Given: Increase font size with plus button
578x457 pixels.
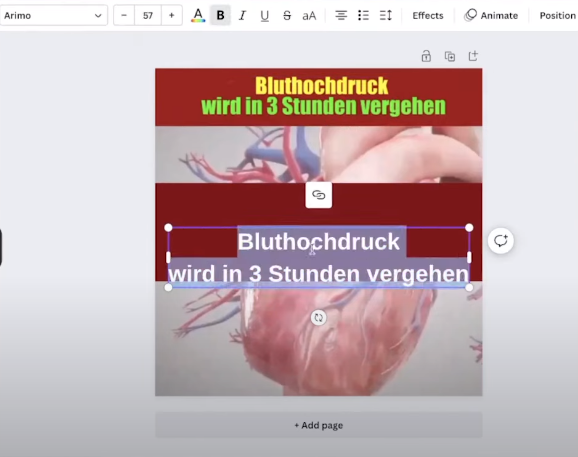Looking at the screenshot, I should (171, 15).
